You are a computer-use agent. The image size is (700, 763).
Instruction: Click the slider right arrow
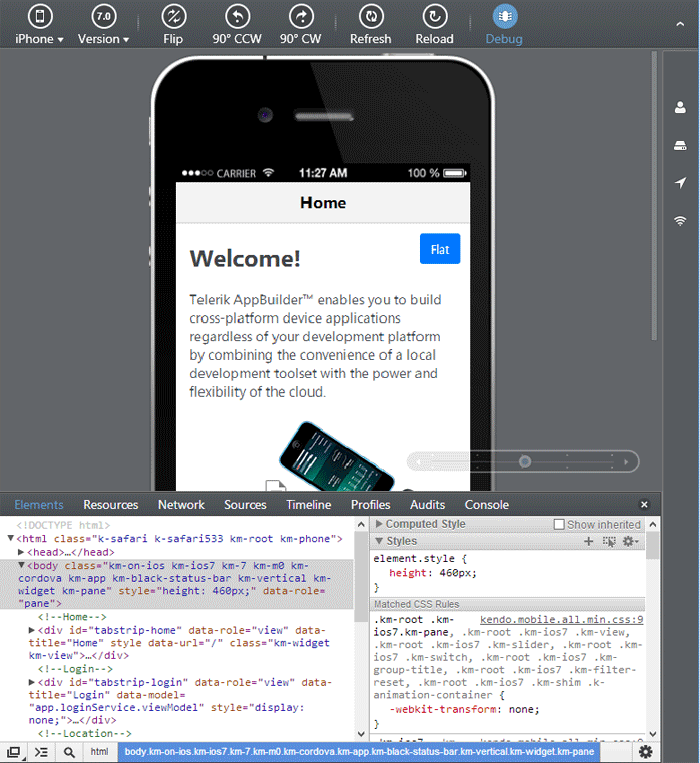626,461
